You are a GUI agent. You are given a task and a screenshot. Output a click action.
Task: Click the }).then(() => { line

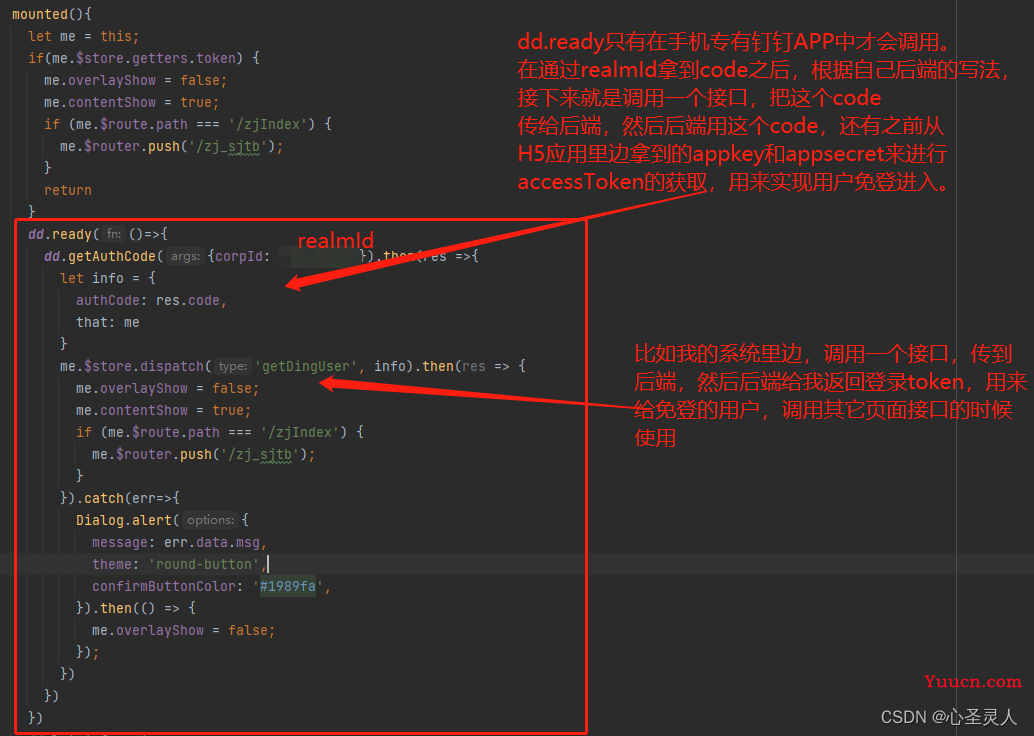136,608
